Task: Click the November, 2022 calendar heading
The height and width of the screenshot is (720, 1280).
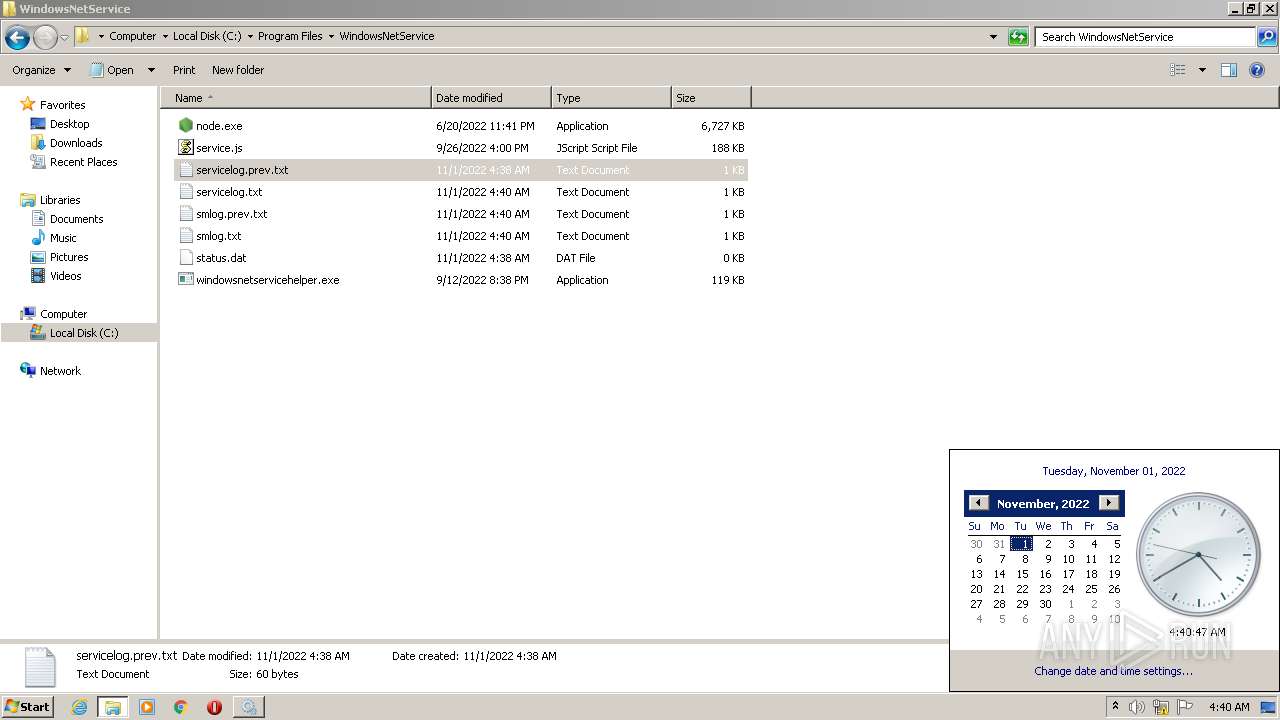Action: point(1043,504)
